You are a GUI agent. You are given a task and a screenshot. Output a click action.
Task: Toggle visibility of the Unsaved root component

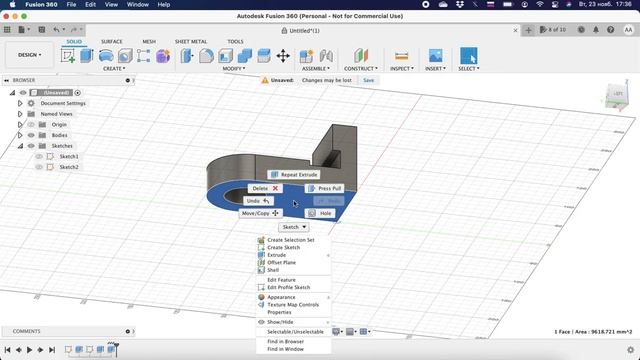(23, 93)
